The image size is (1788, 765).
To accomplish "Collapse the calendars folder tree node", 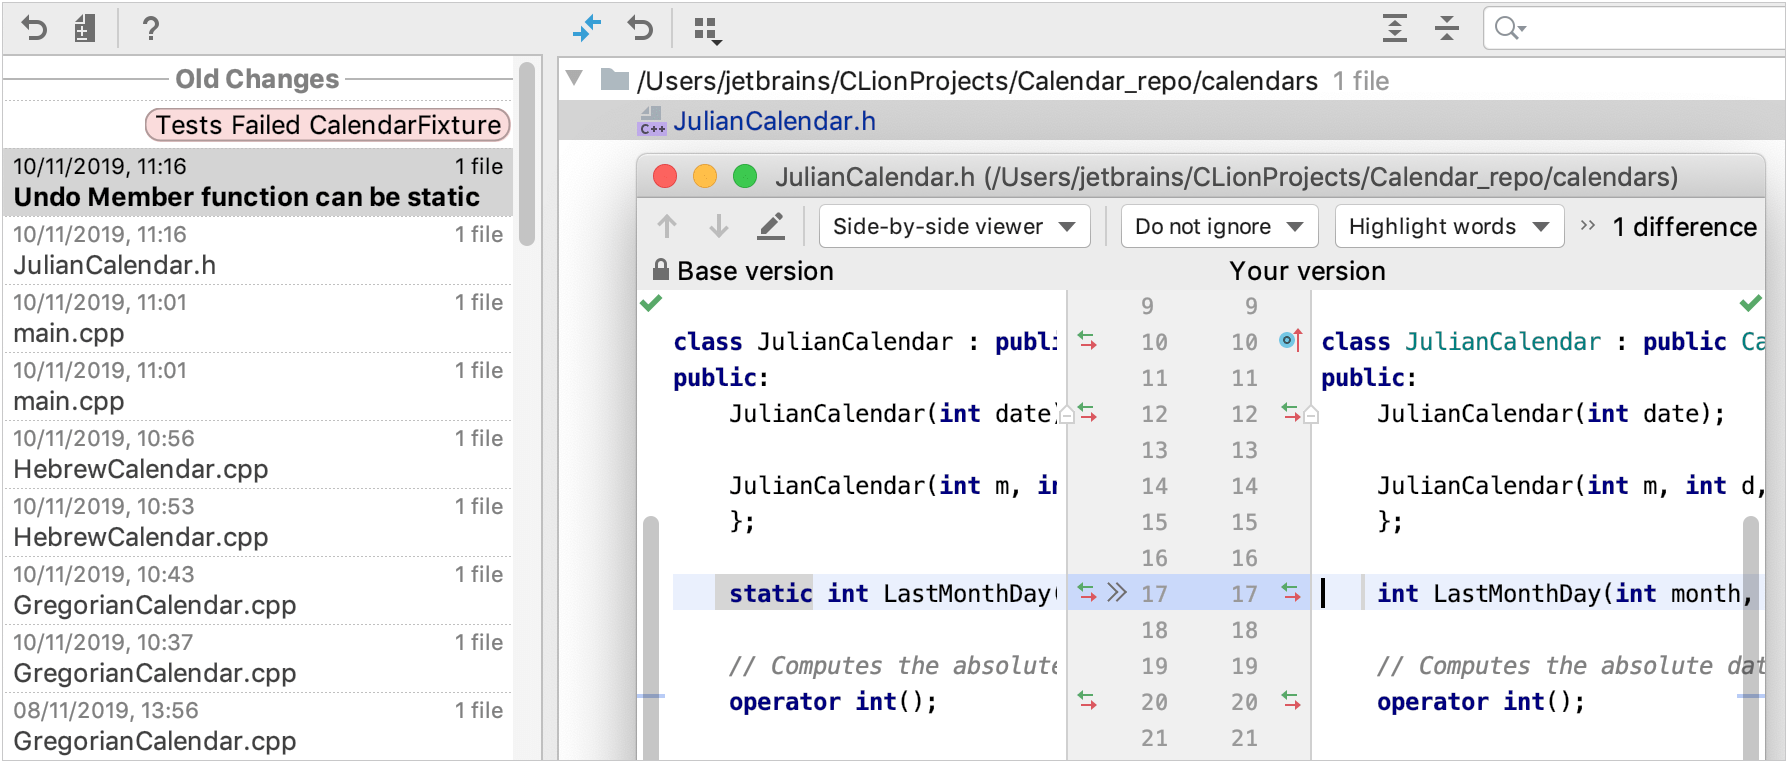I will [x=575, y=79].
